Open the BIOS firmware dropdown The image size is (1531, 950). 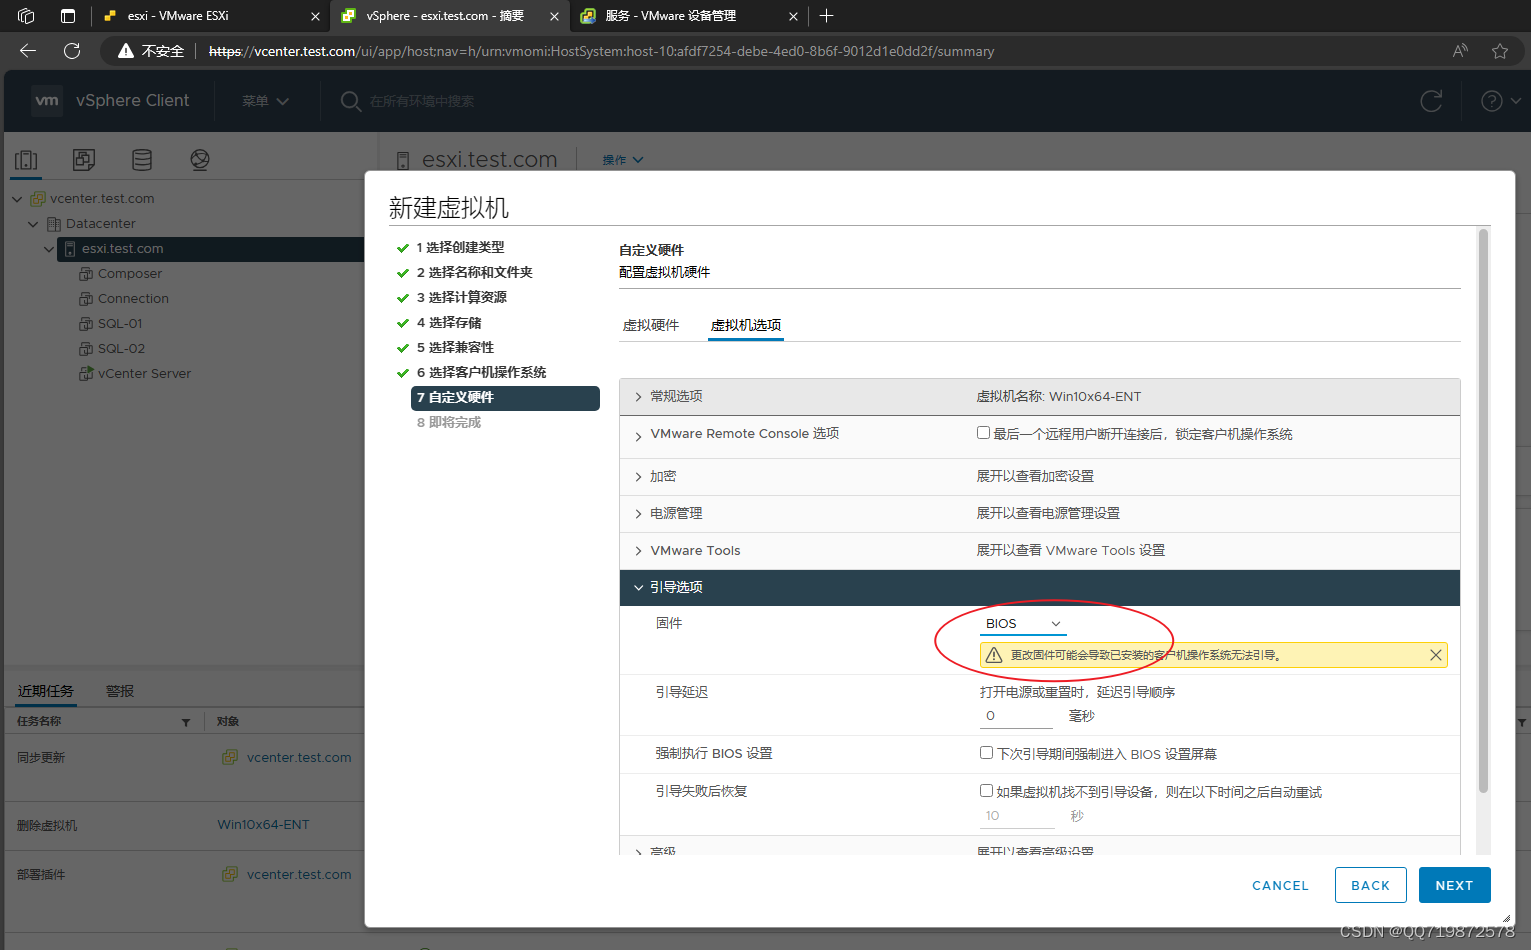pyautogui.click(x=1023, y=624)
